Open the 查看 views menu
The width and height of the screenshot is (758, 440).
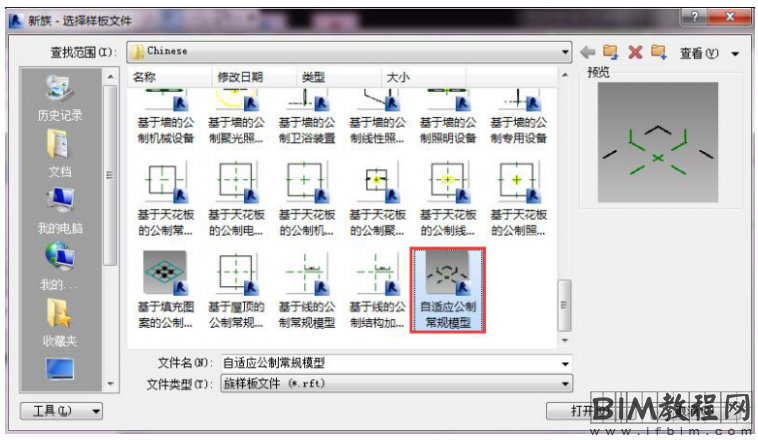point(699,53)
